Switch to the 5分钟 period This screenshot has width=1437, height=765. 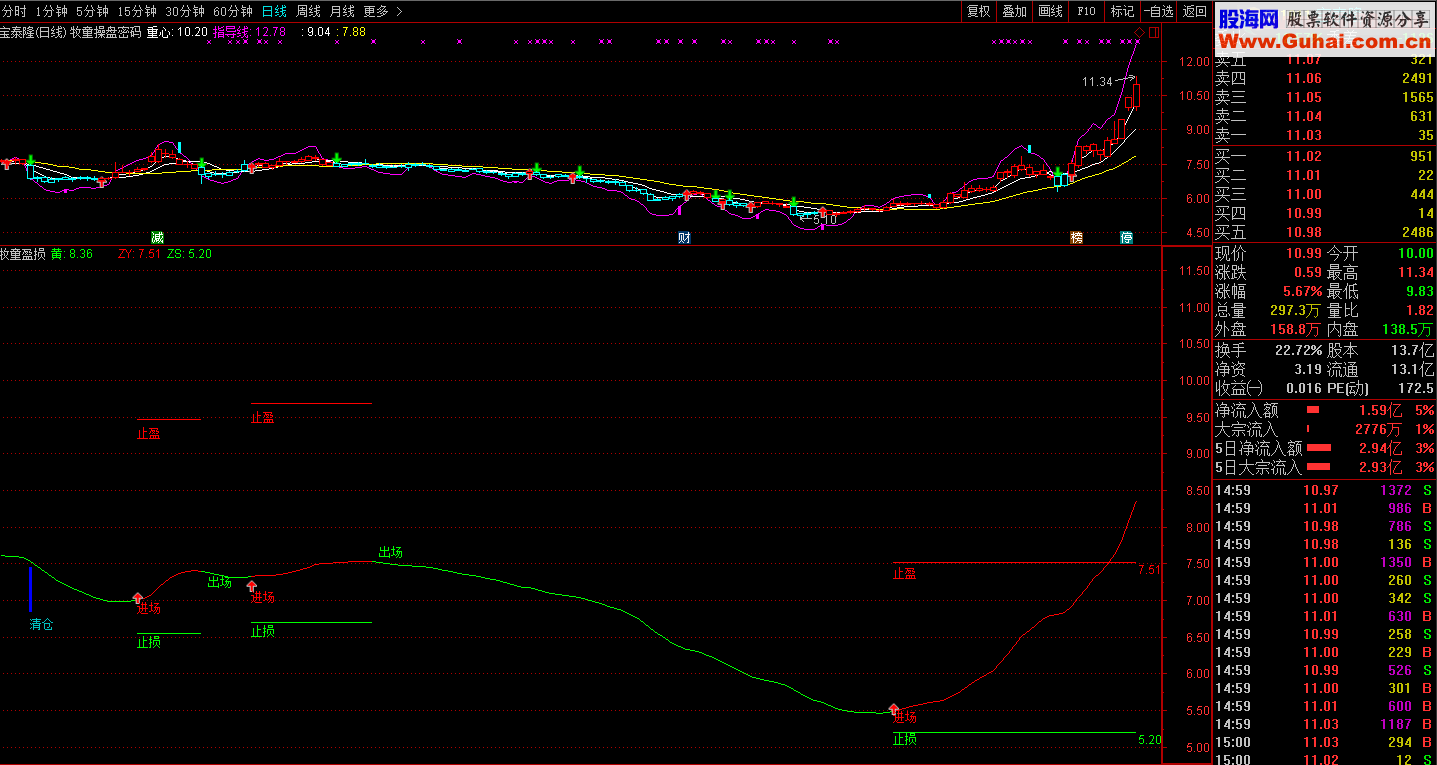(93, 11)
